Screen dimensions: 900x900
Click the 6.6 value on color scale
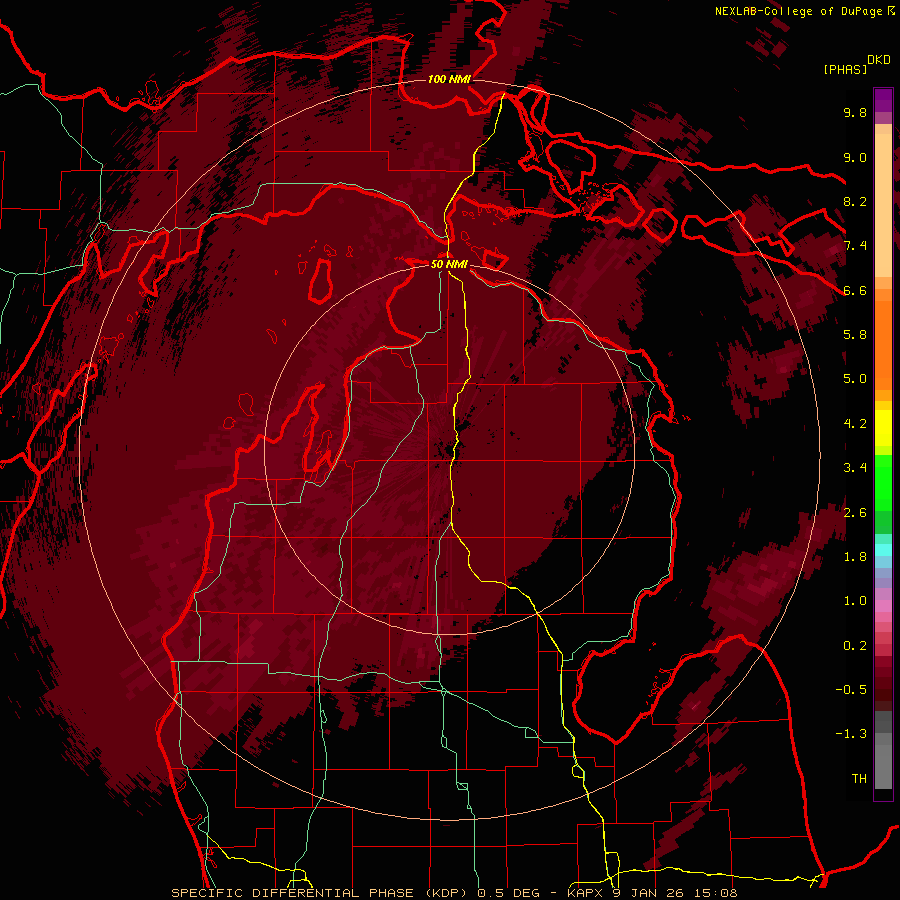point(855,290)
